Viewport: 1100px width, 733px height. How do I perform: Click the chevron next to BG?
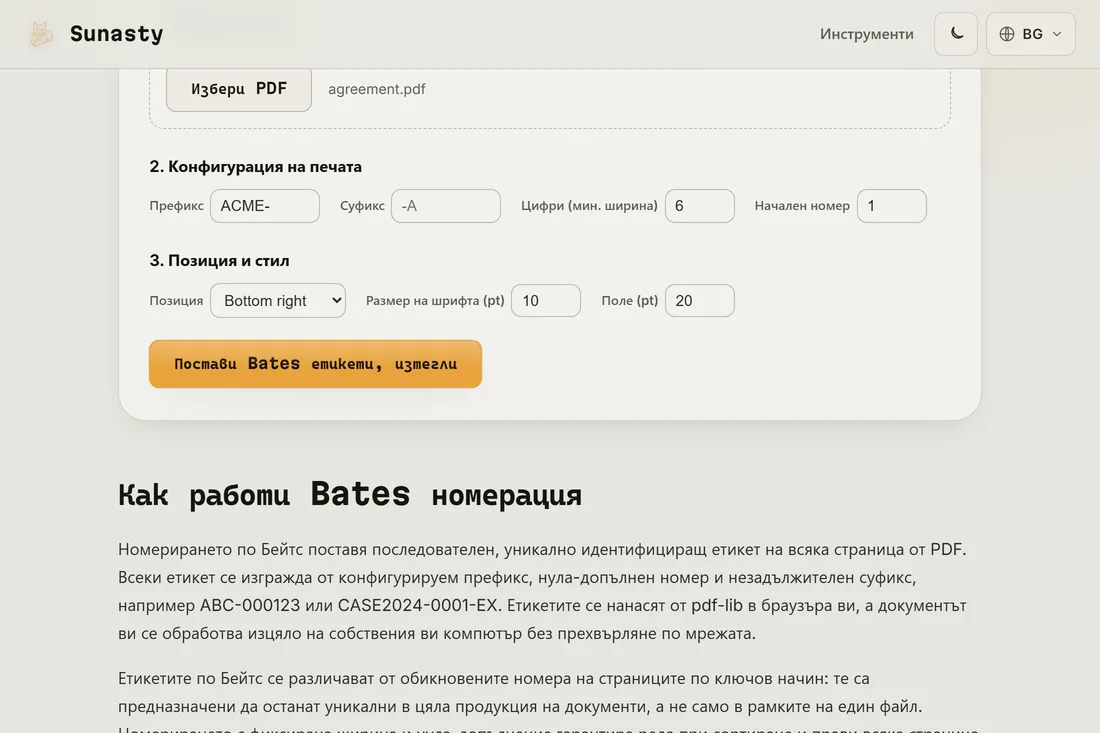click(1057, 34)
